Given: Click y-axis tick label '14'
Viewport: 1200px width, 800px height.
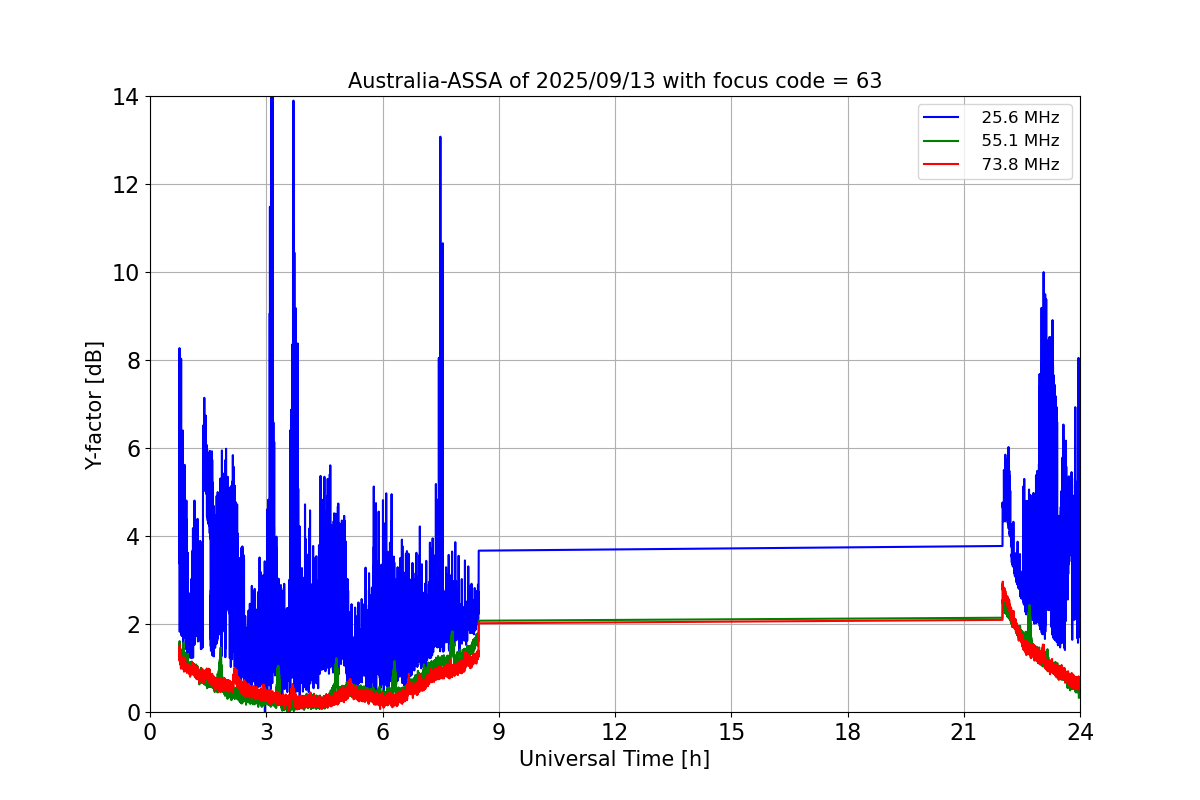Looking at the screenshot, I should (126, 97).
